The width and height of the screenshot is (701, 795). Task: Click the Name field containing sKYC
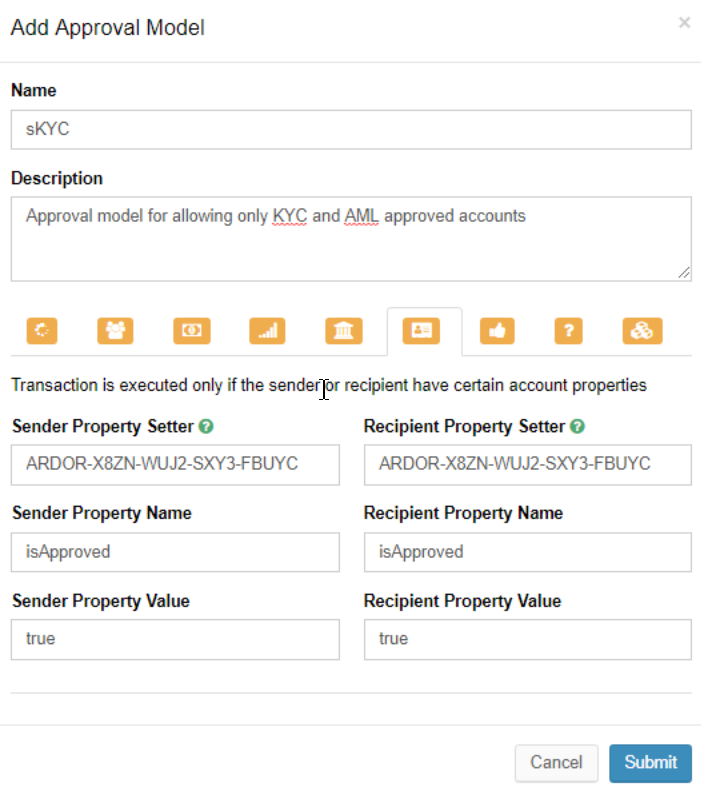point(350,129)
